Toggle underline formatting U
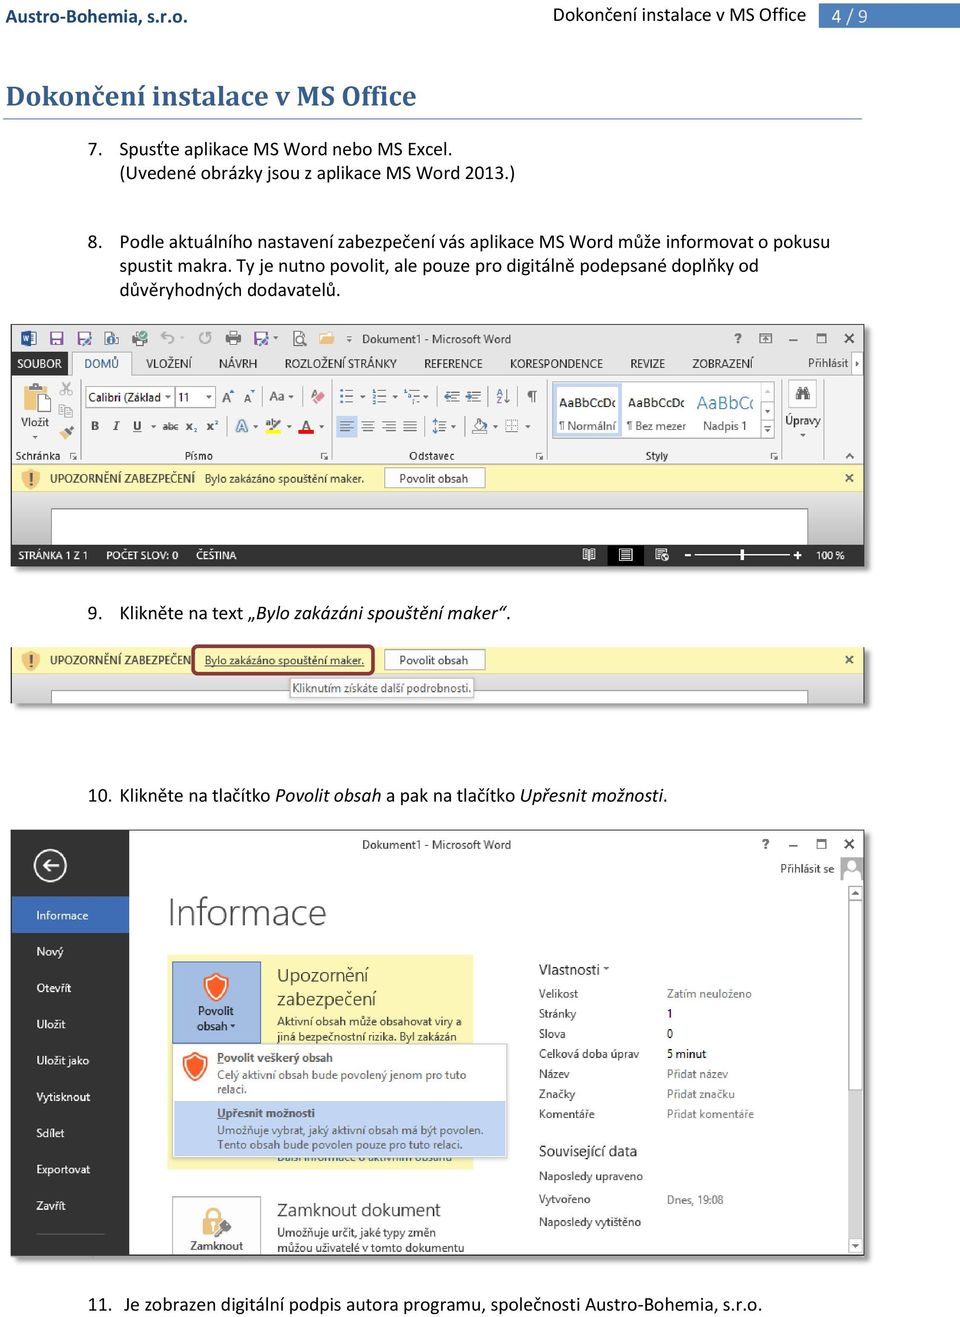Viewport: 960px width, 1317px height. [137, 426]
